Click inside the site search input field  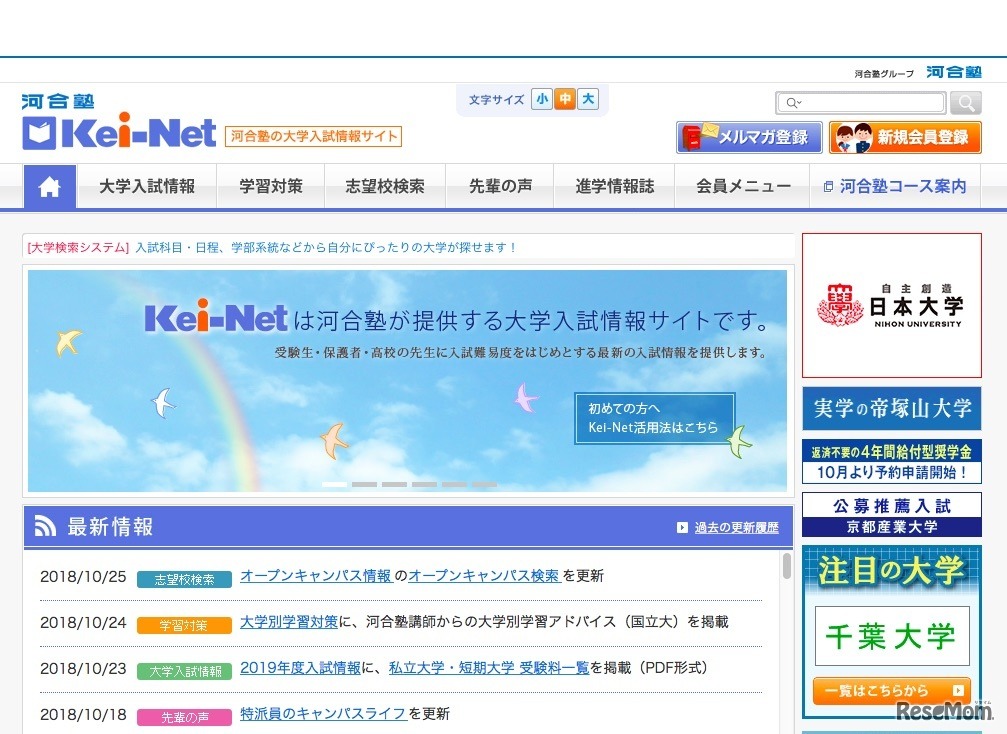[870, 102]
